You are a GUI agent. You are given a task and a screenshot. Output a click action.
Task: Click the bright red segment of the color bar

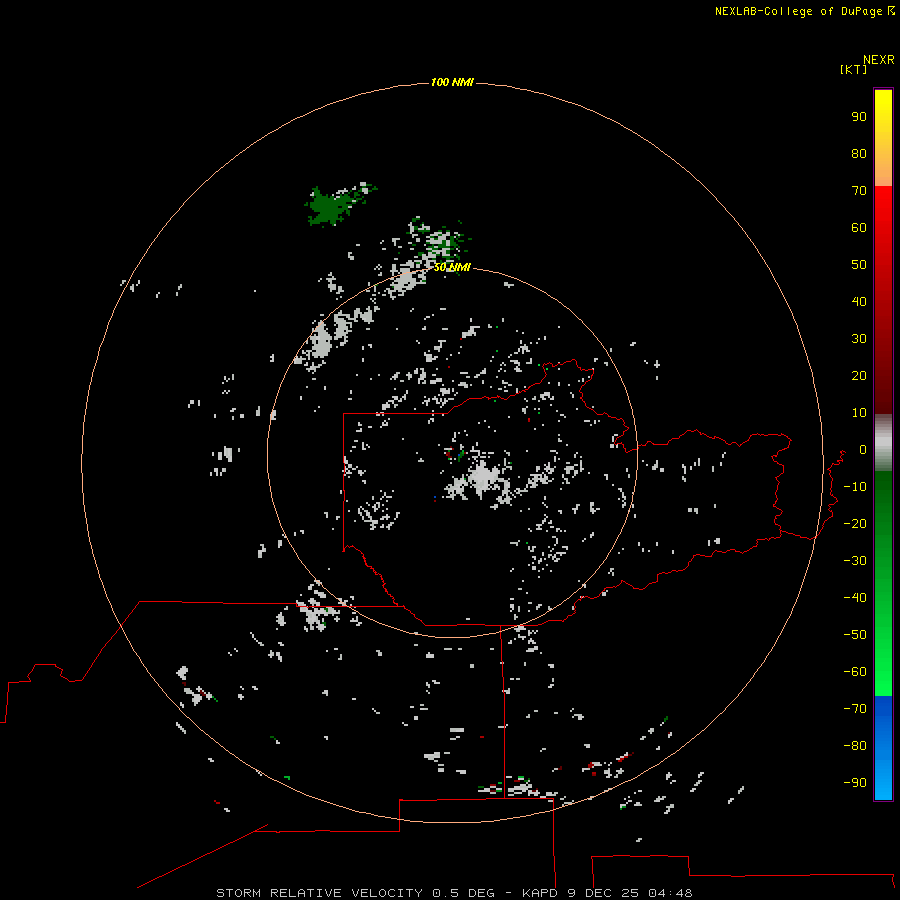[x=883, y=212]
